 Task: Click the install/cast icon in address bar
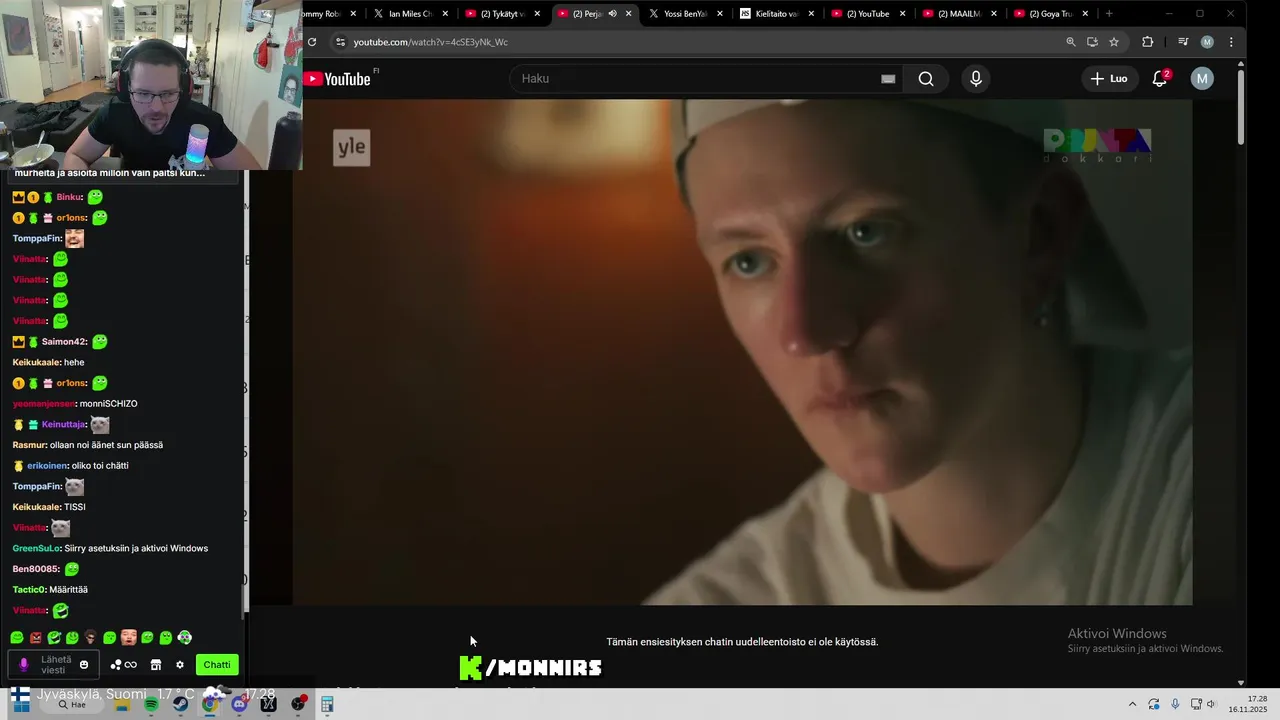coord(1092,42)
